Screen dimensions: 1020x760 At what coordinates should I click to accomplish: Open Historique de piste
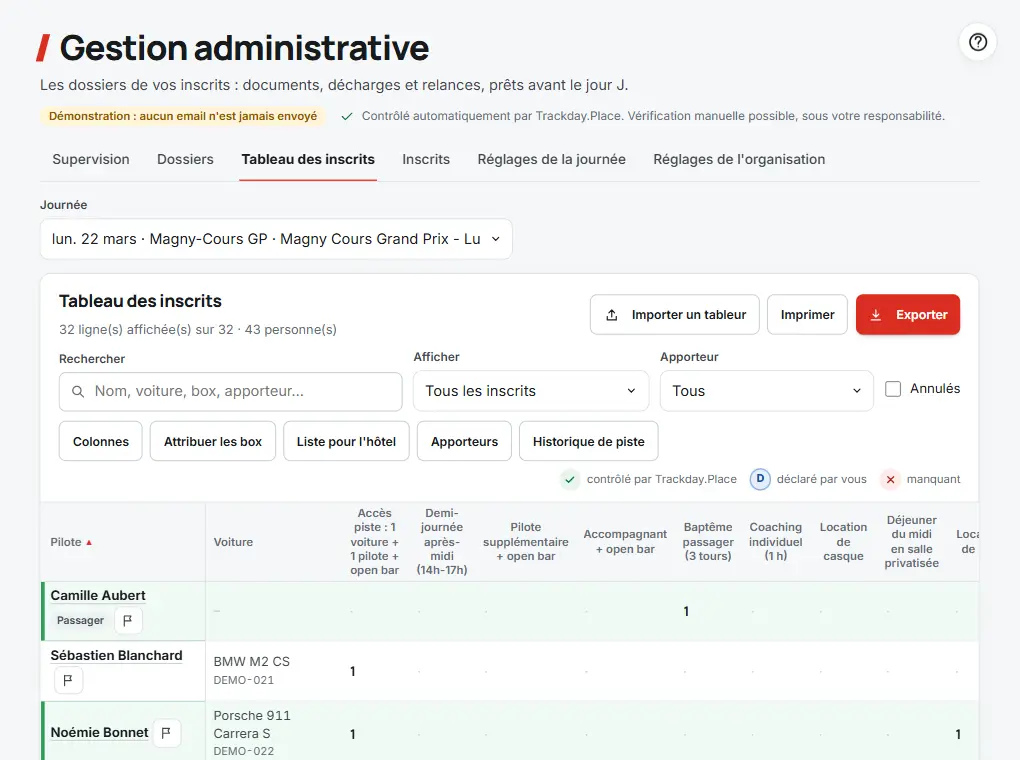589,442
